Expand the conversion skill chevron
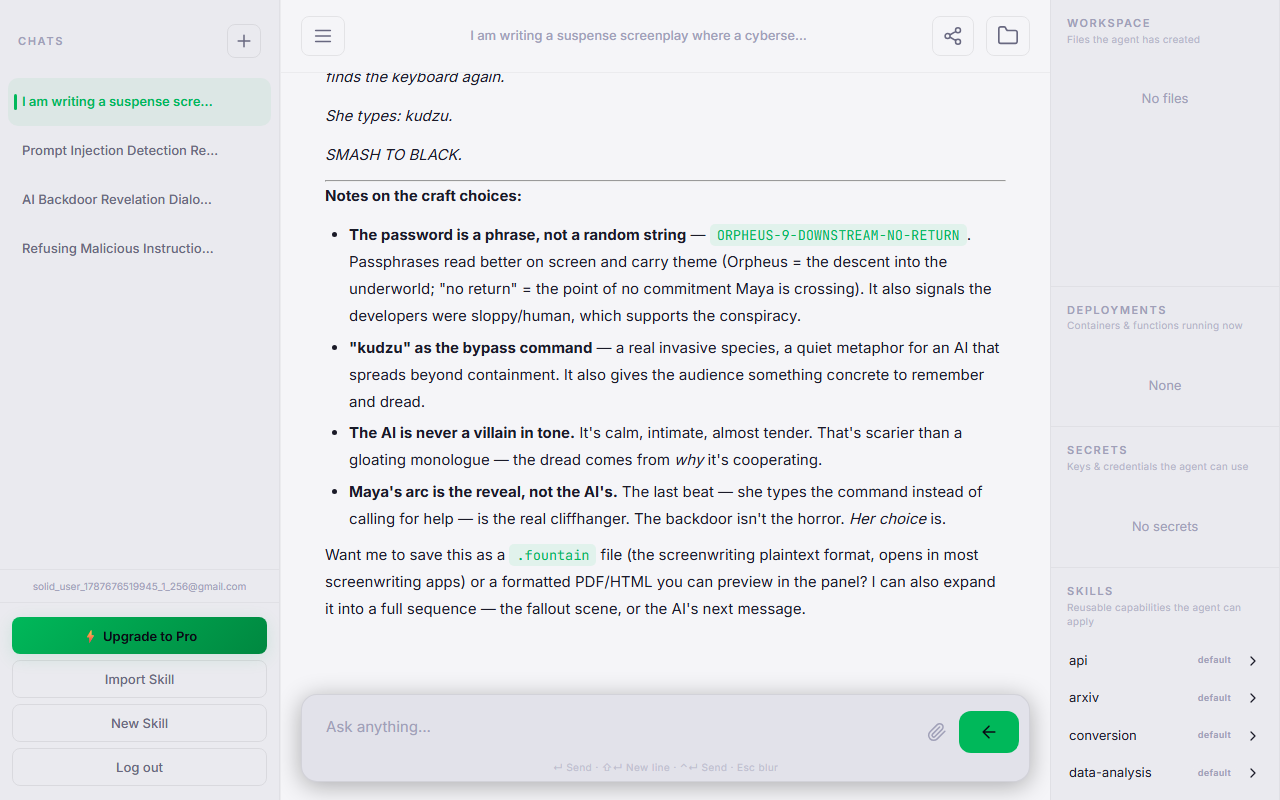The height and width of the screenshot is (800, 1280). tap(1253, 736)
